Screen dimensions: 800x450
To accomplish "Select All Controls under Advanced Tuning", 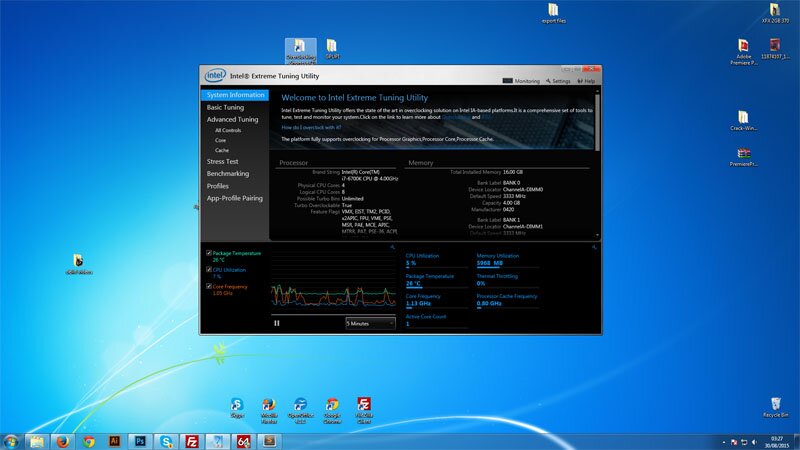I will tap(228, 130).
